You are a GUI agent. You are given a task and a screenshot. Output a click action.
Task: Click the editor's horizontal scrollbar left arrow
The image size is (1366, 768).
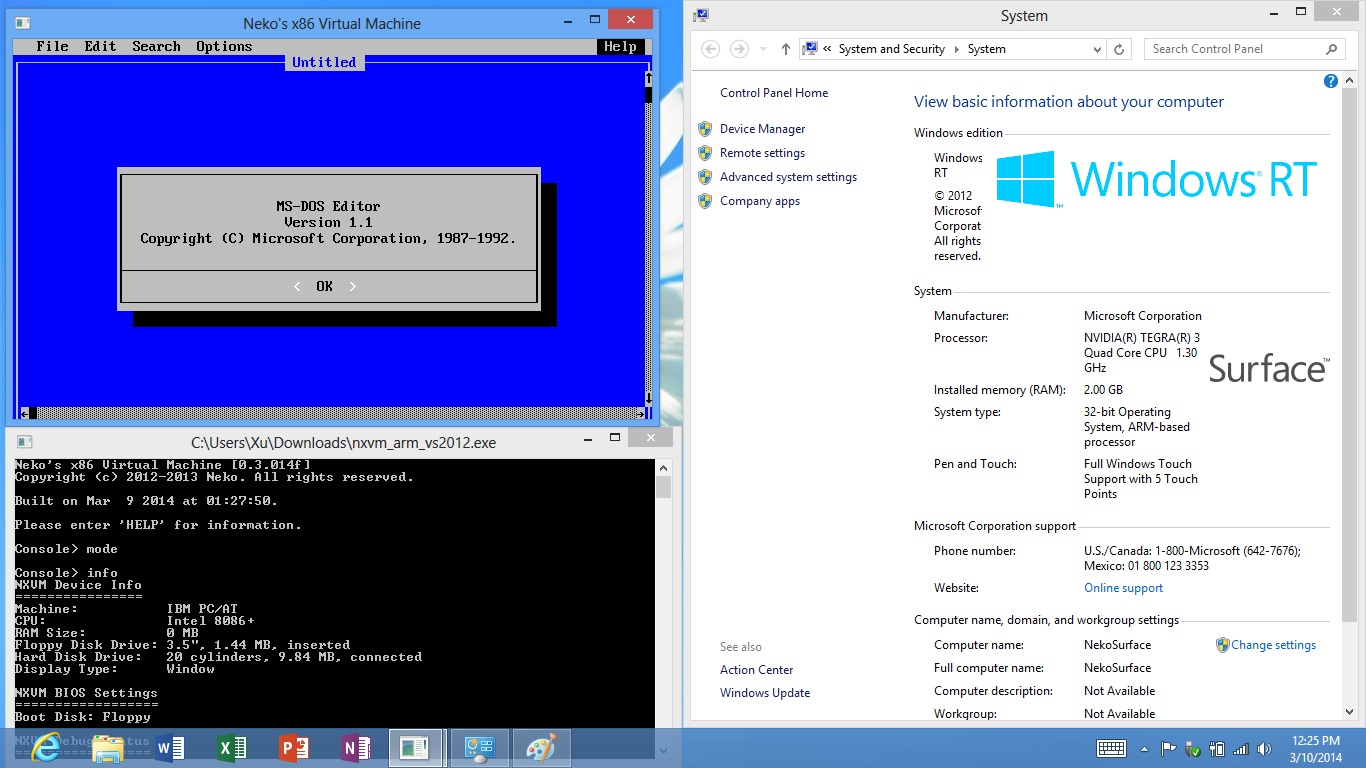pyautogui.click(x=25, y=412)
